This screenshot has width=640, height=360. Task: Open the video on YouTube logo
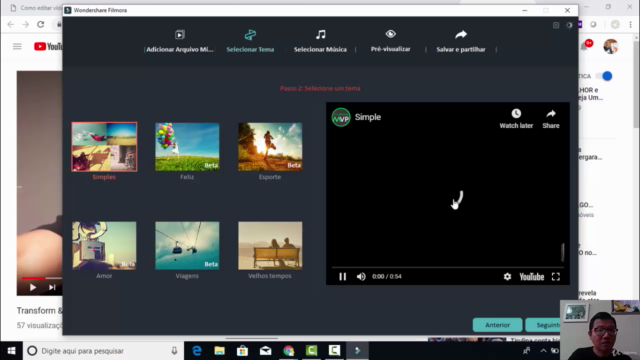pyautogui.click(x=531, y=277)
